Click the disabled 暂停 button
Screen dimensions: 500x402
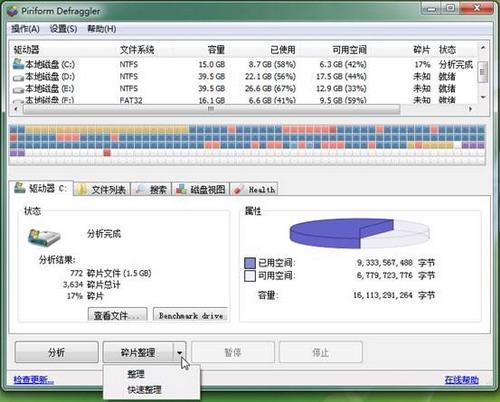[233, 352]
